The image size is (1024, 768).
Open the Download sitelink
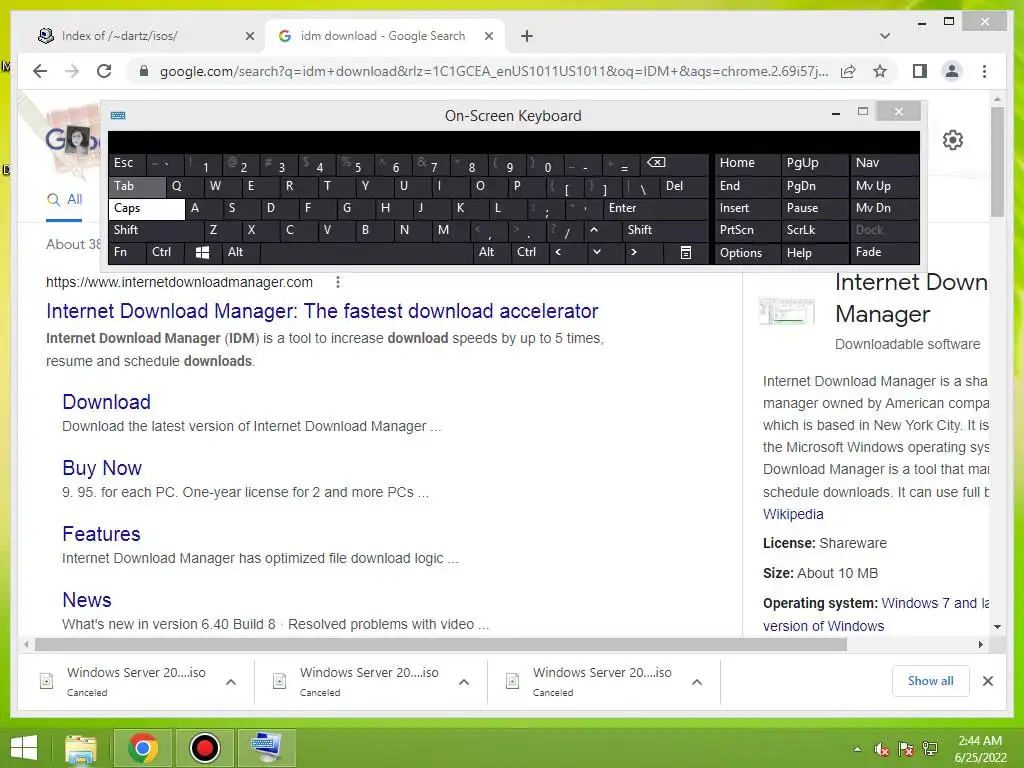106,402
